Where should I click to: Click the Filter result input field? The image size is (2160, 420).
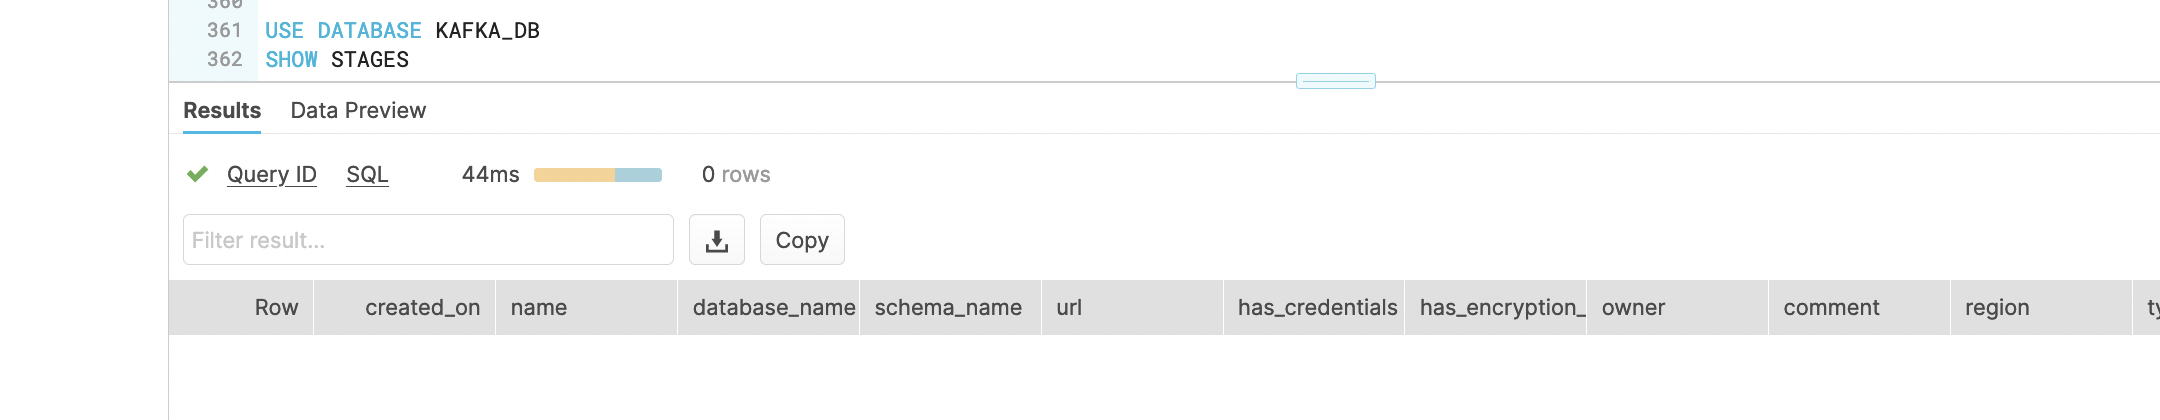428,240
